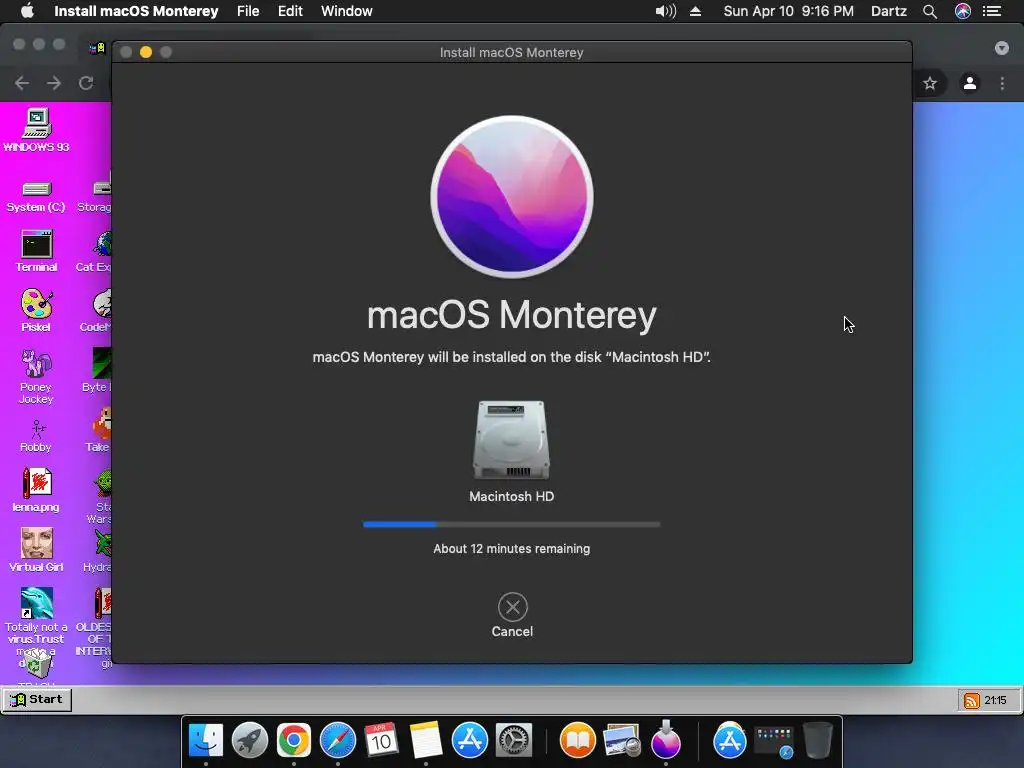1024x768 pixels.
Task: Expand the browser tab search dropdown
Action: (1002, 48)
